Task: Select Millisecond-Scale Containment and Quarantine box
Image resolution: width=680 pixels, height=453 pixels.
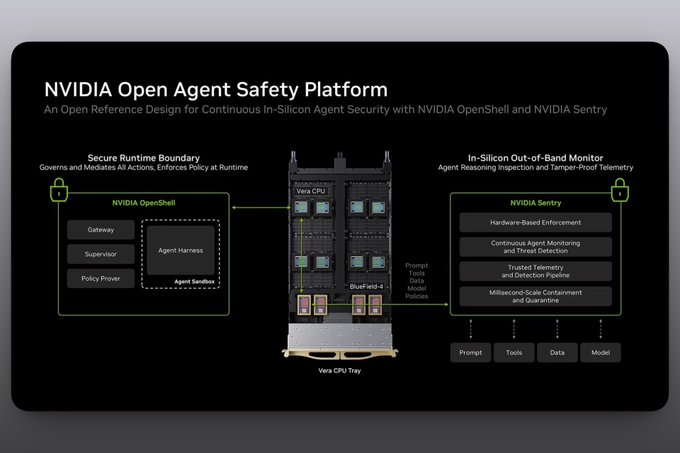Action: click(536, 296)
